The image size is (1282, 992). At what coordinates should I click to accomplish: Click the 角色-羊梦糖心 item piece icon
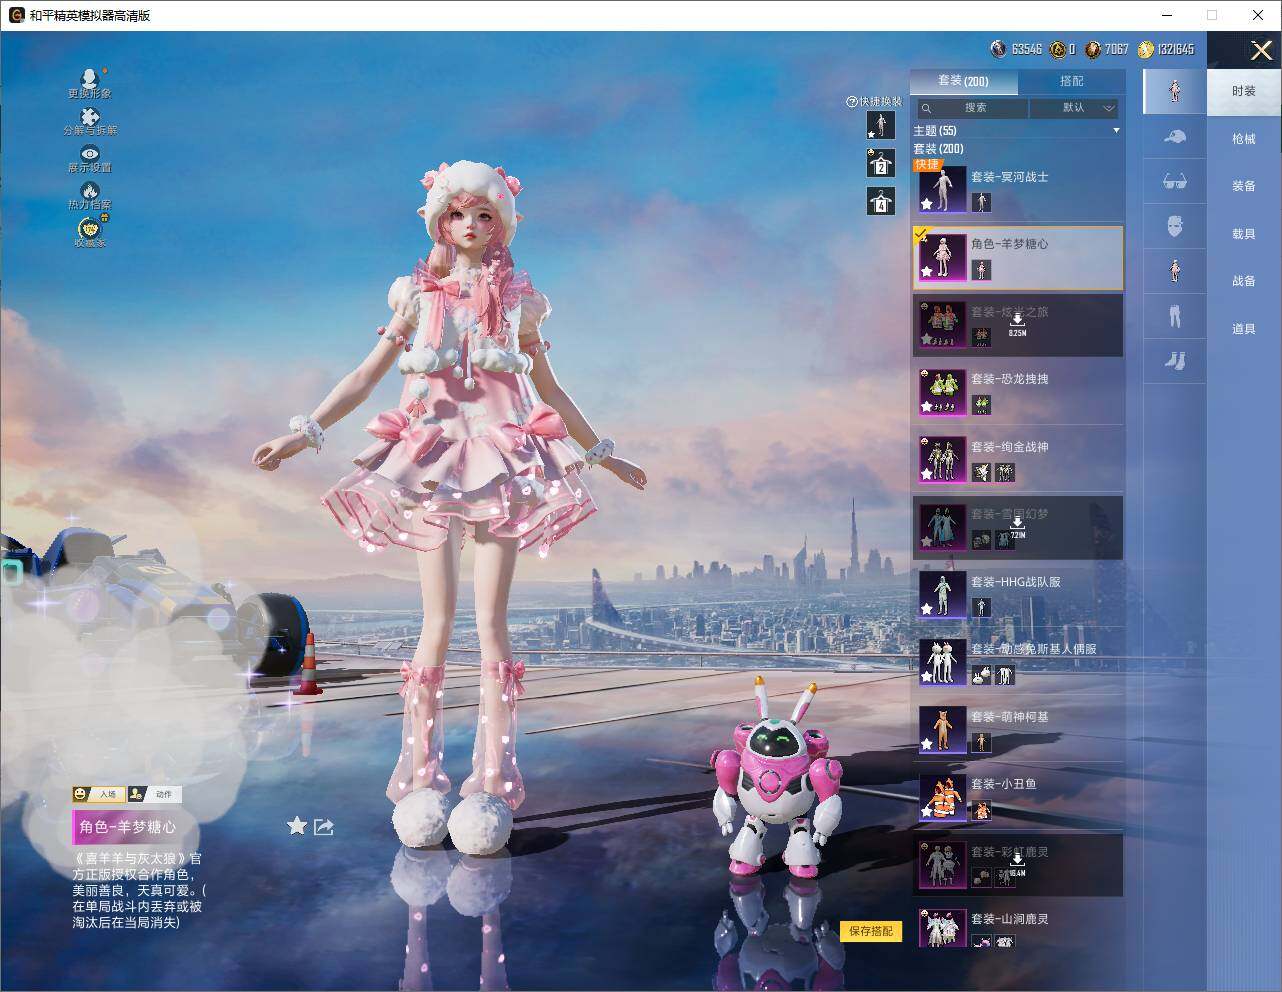click(981, 270)
